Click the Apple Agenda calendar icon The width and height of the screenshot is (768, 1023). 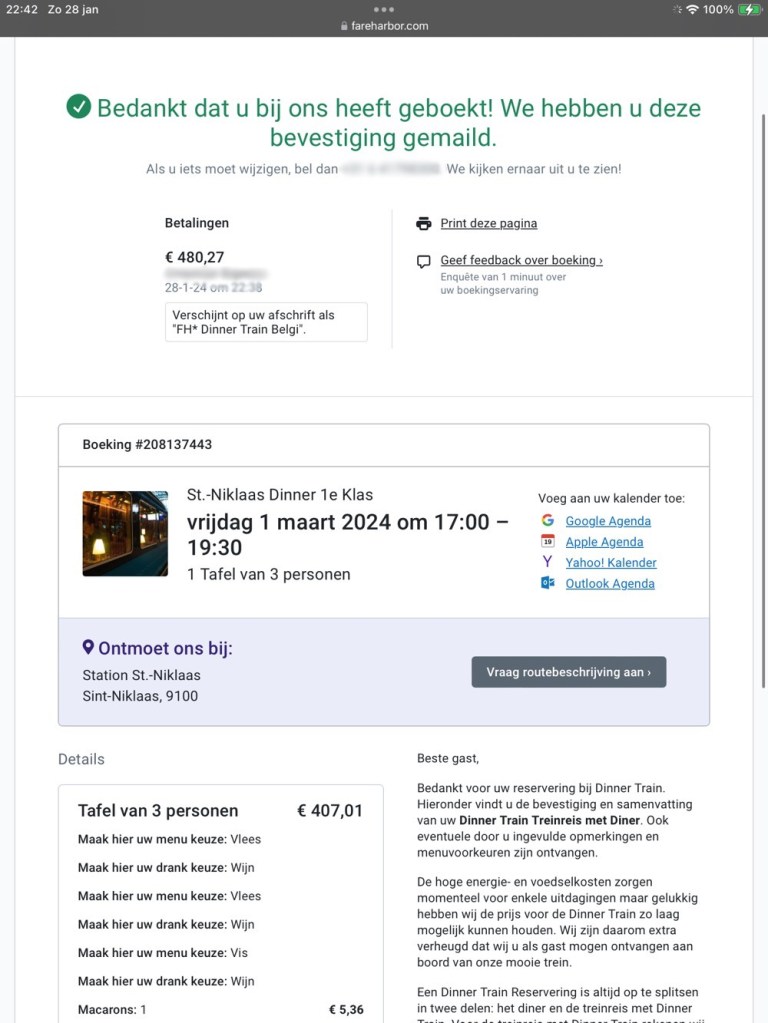[548, 541]
